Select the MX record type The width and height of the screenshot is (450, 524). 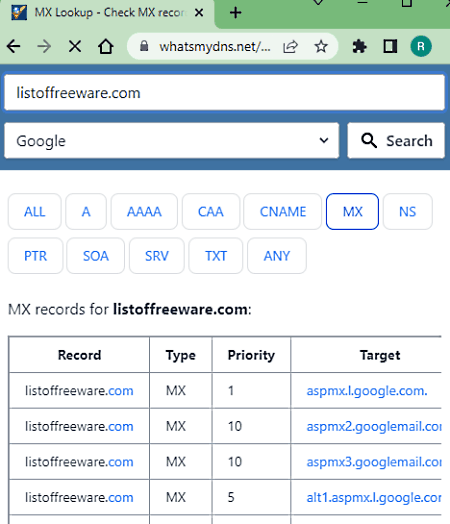(x=352, y=212)
